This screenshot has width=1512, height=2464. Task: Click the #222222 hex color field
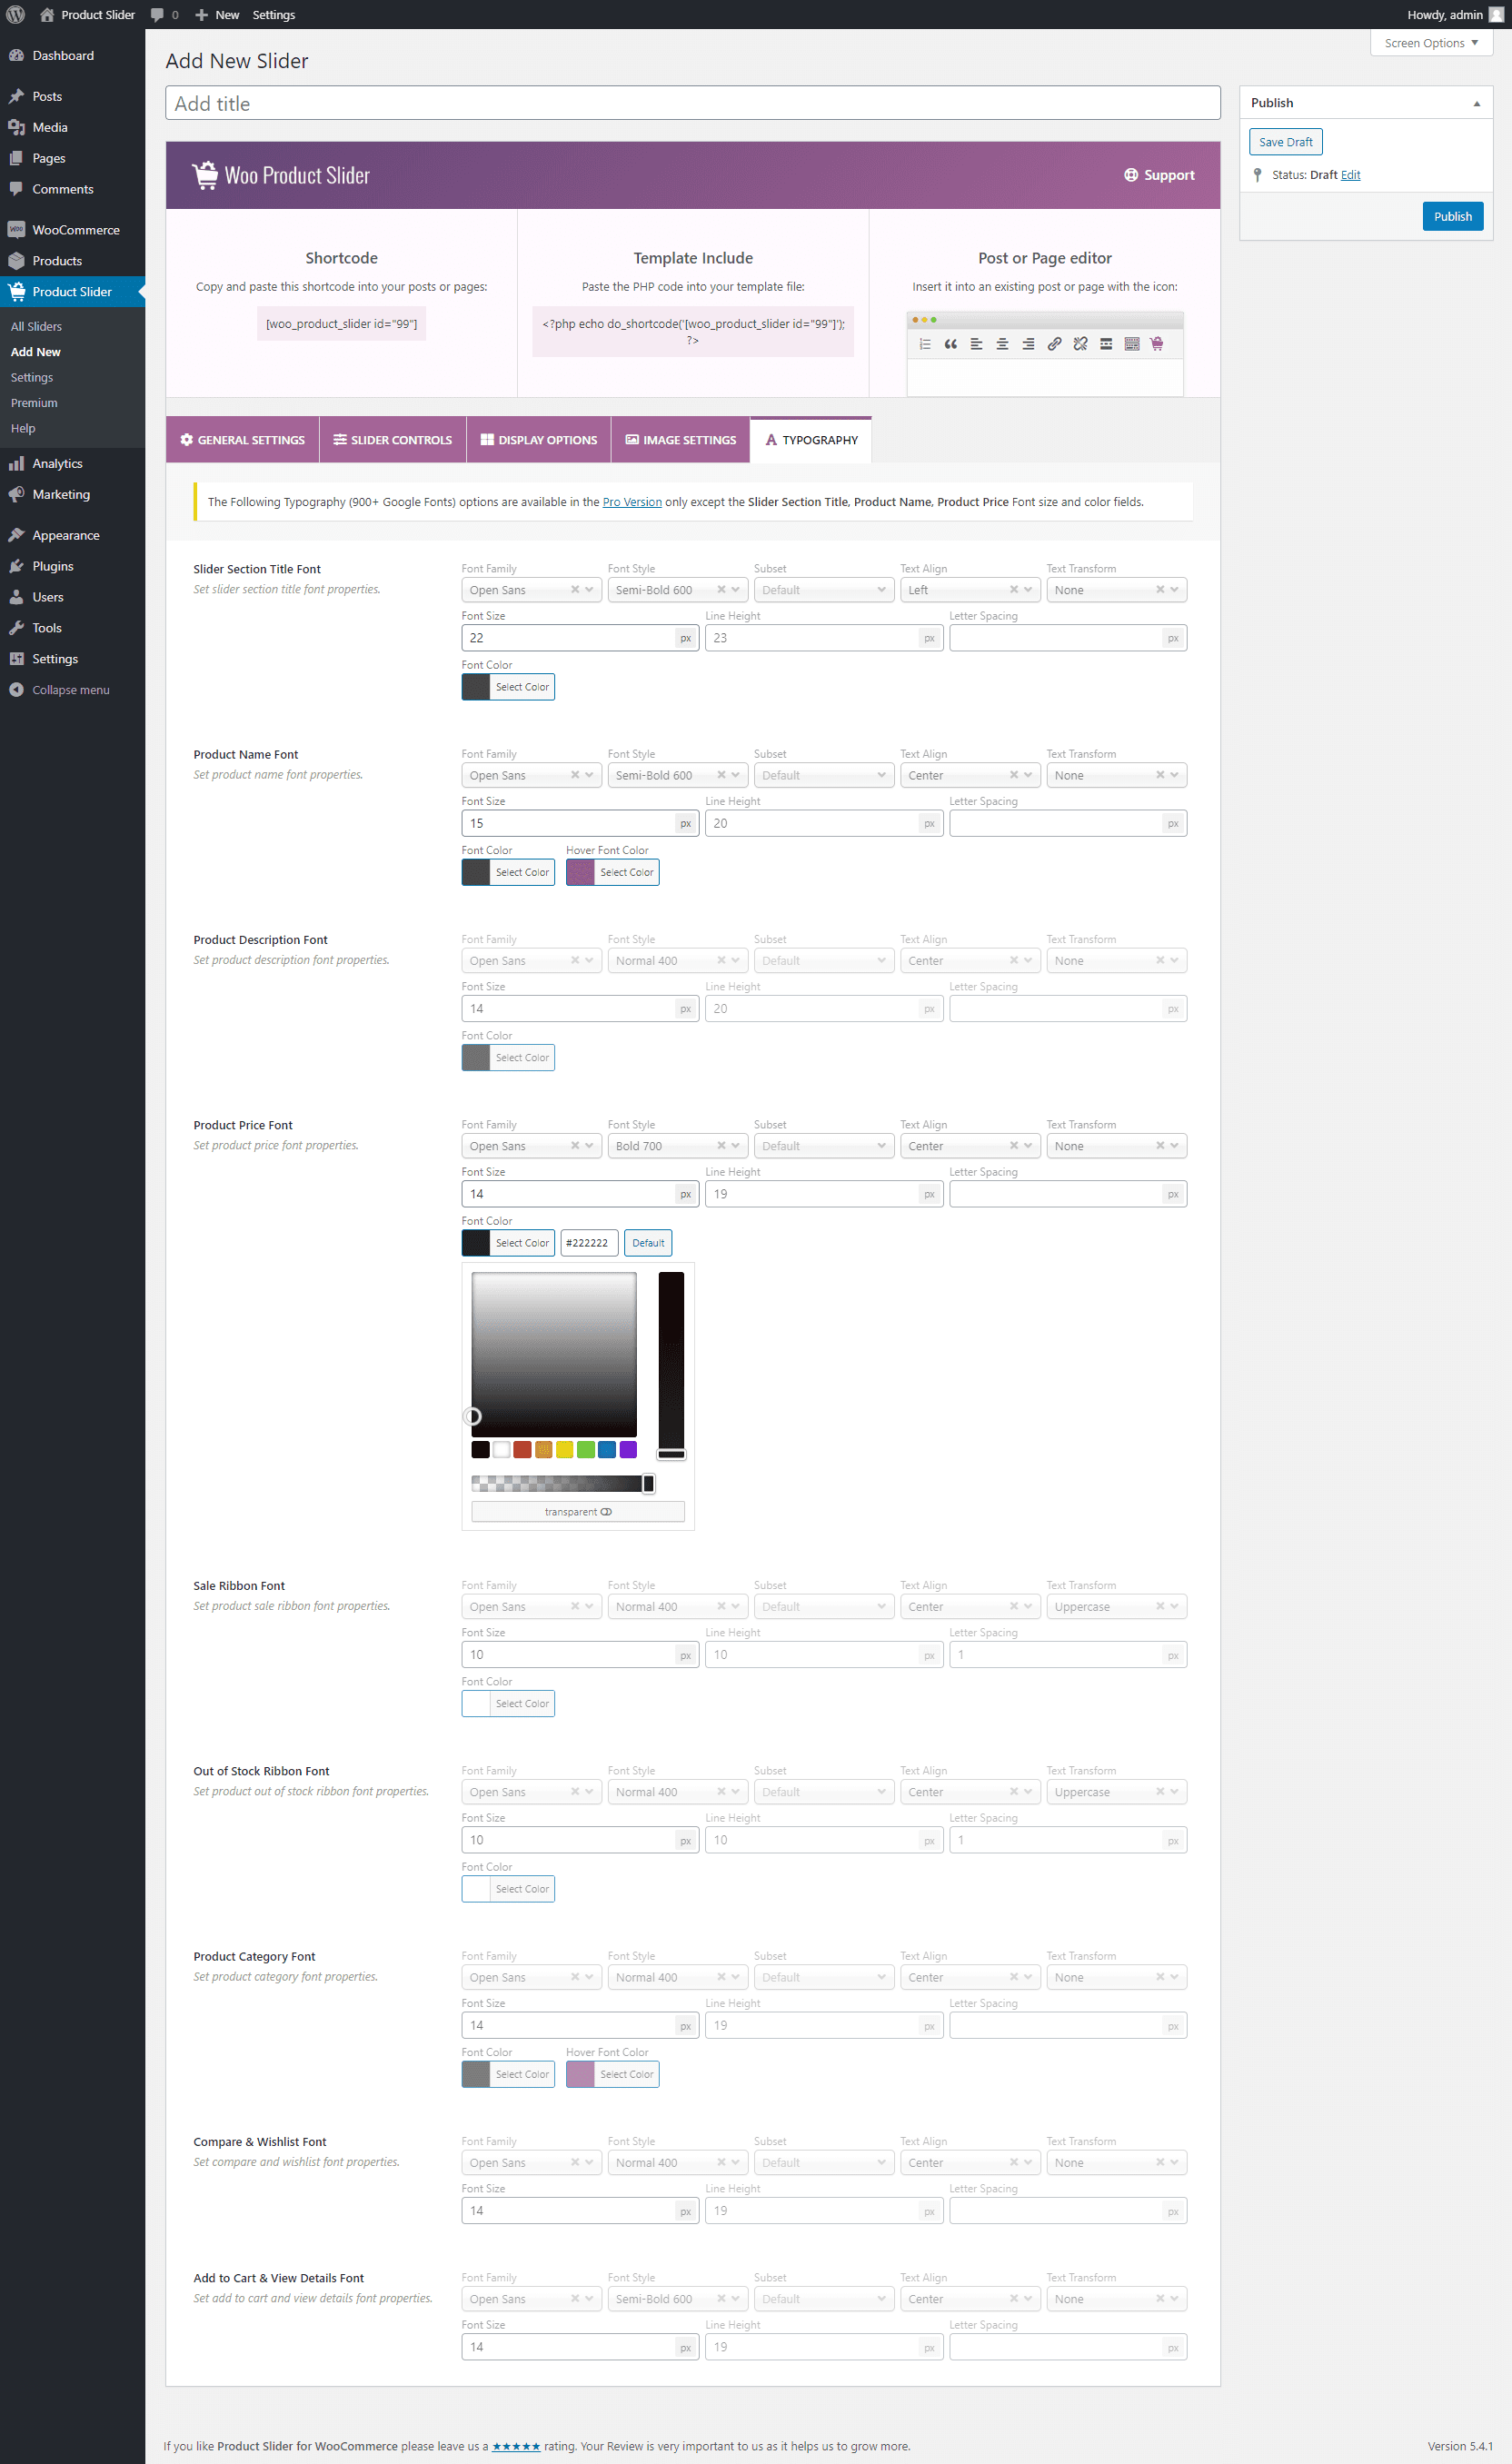coord(589,1243)
